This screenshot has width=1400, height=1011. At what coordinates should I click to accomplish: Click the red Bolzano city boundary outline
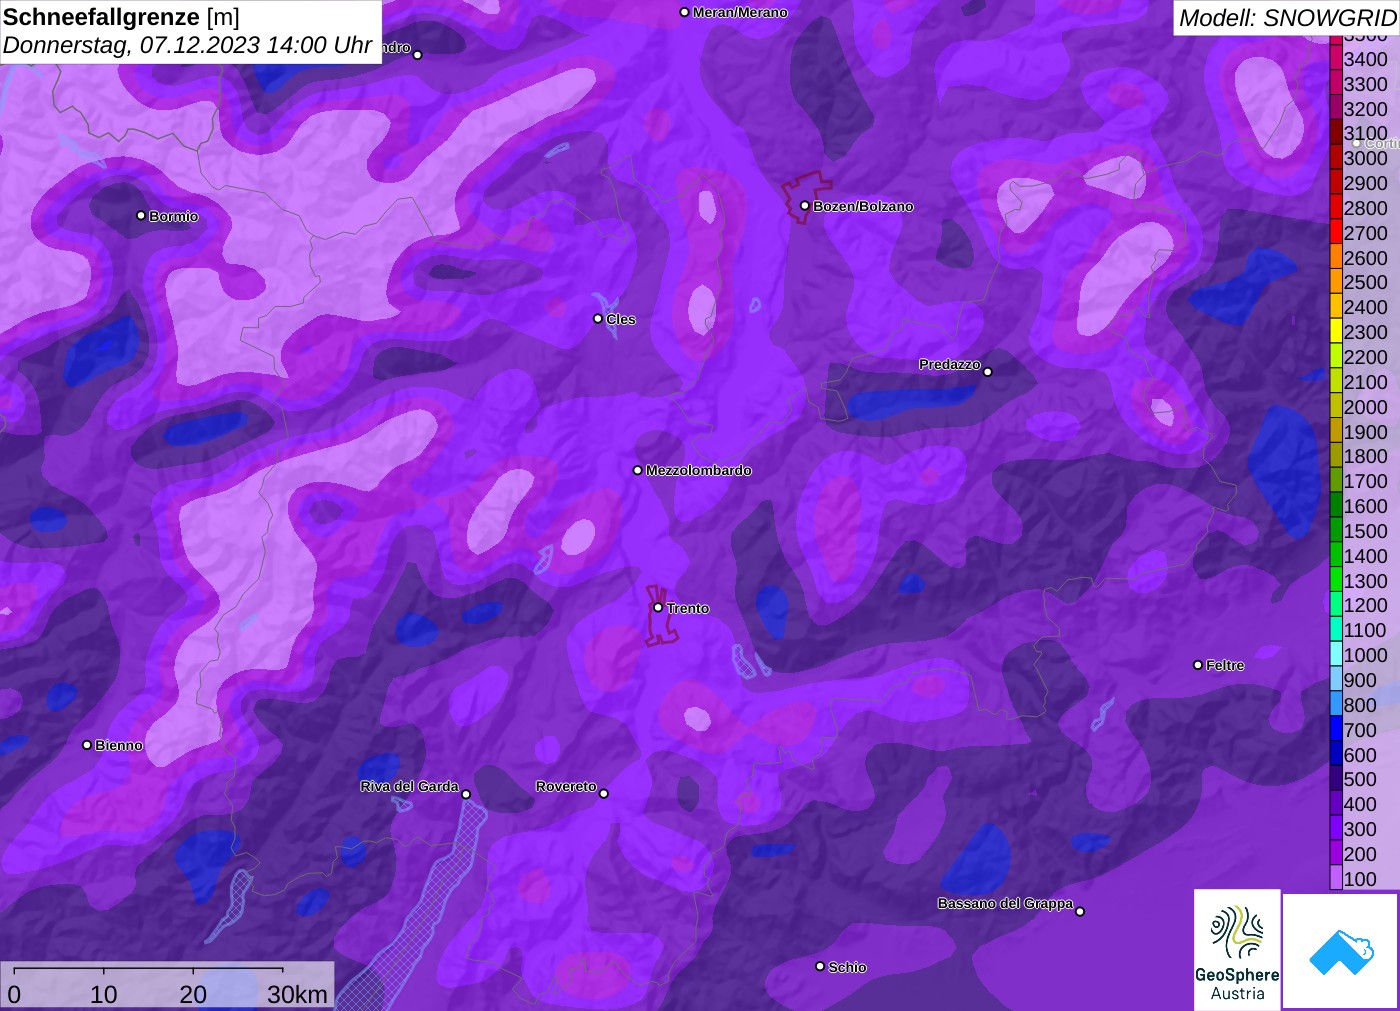pyautogui.click(x=806, y=196)
